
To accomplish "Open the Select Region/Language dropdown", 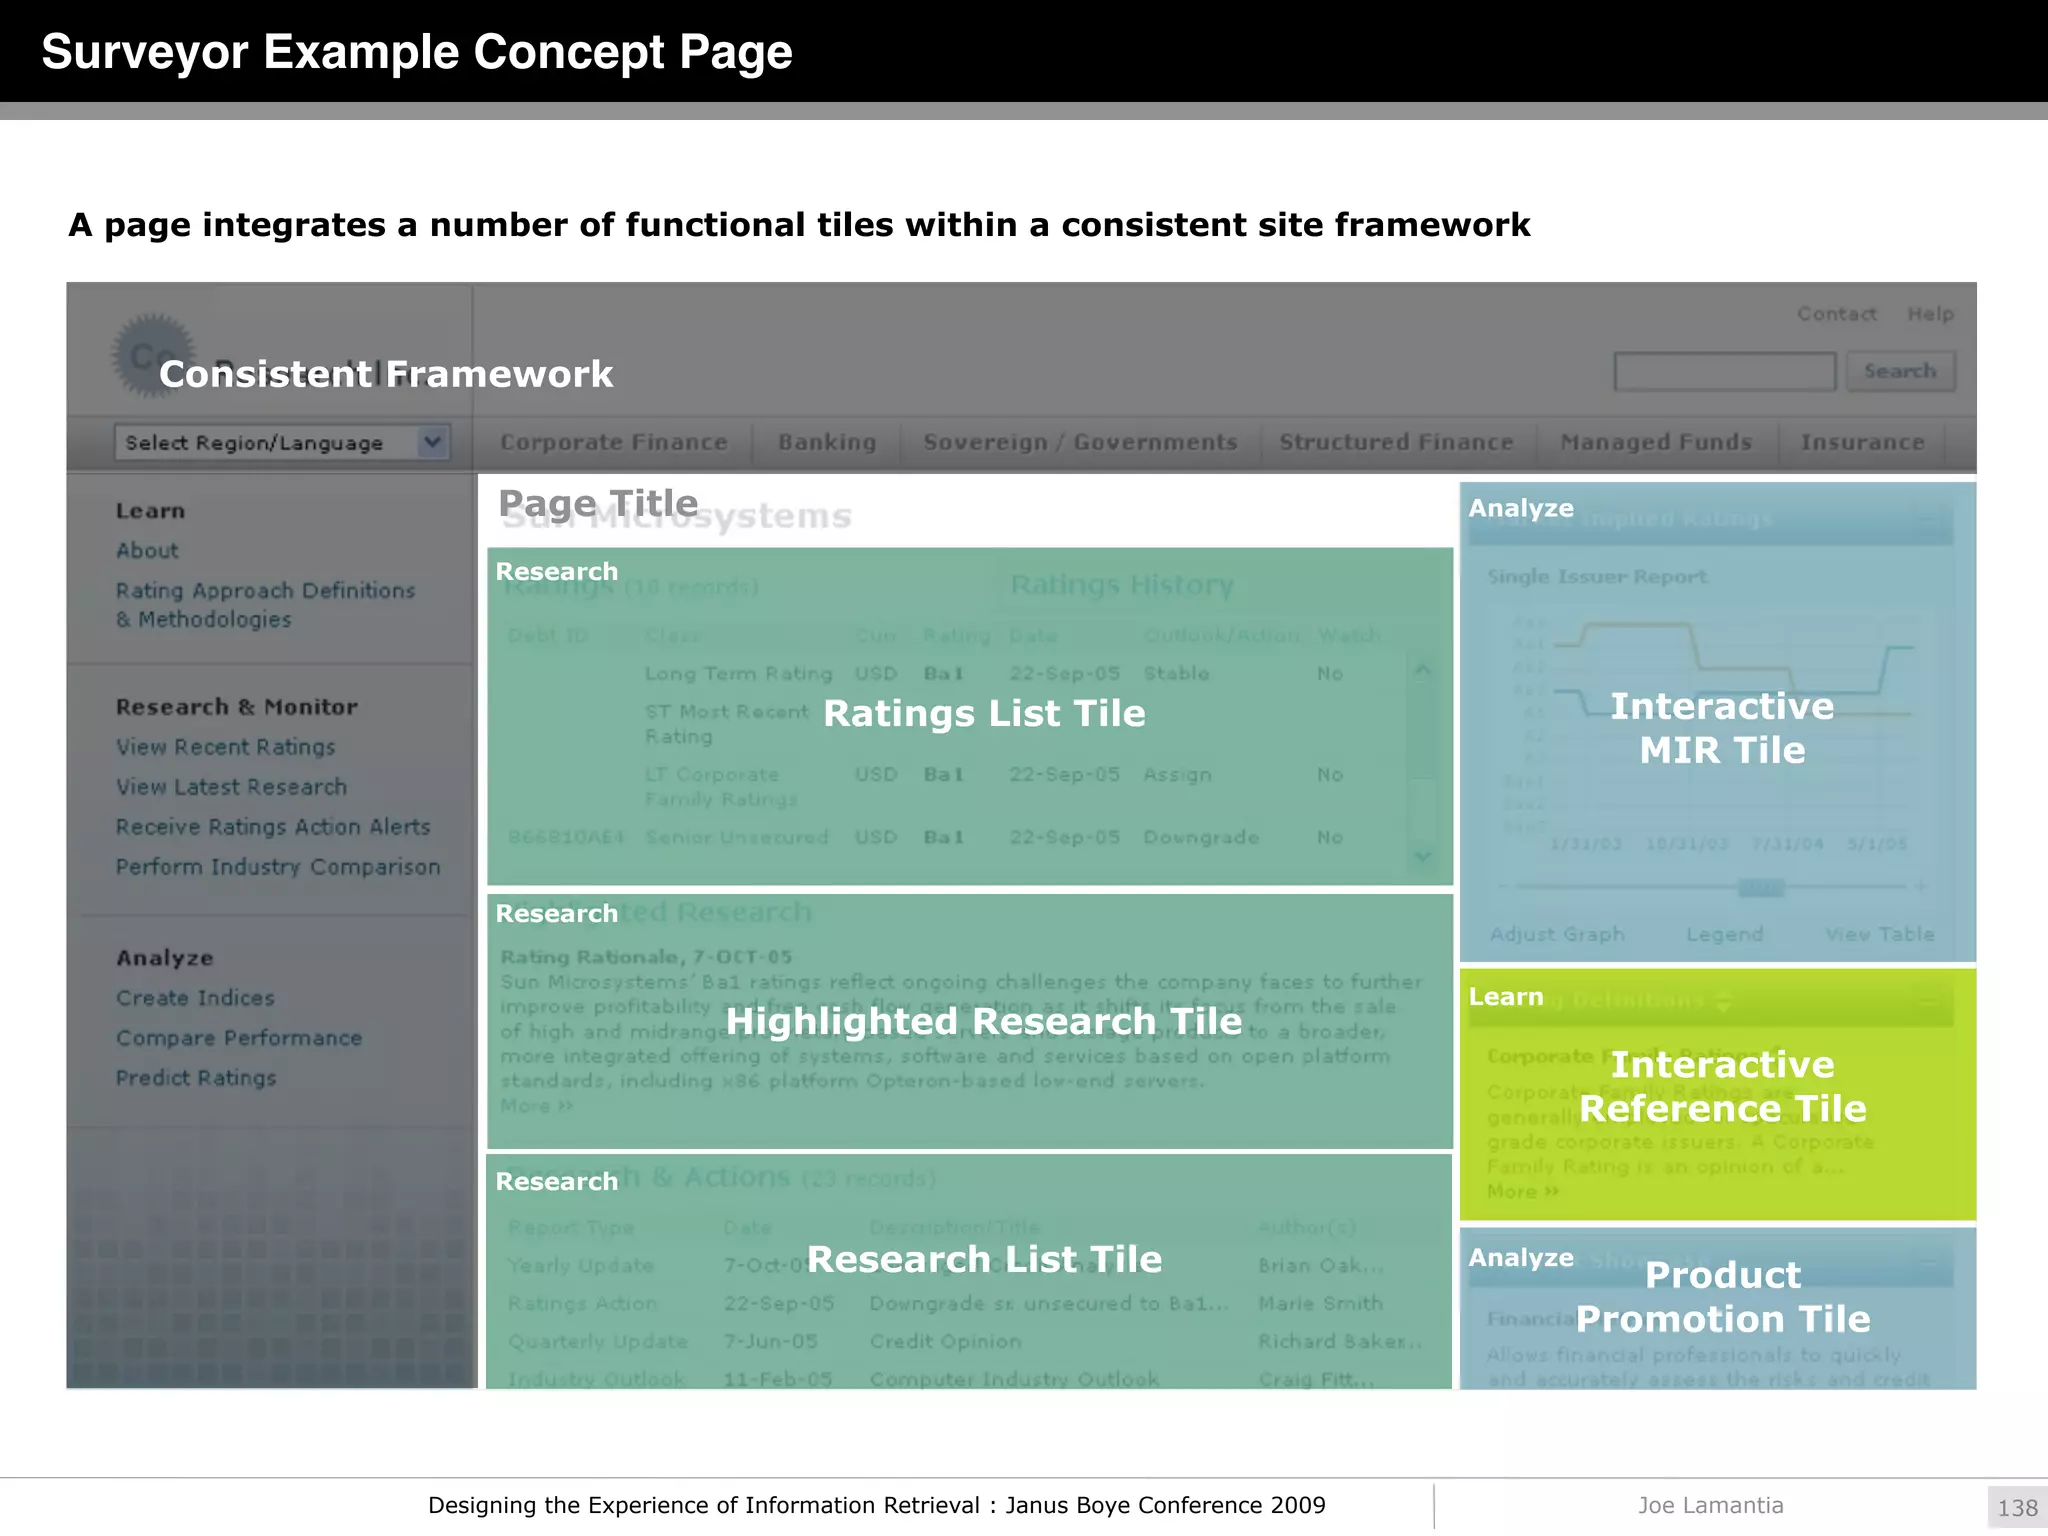I will click(282, 443).
